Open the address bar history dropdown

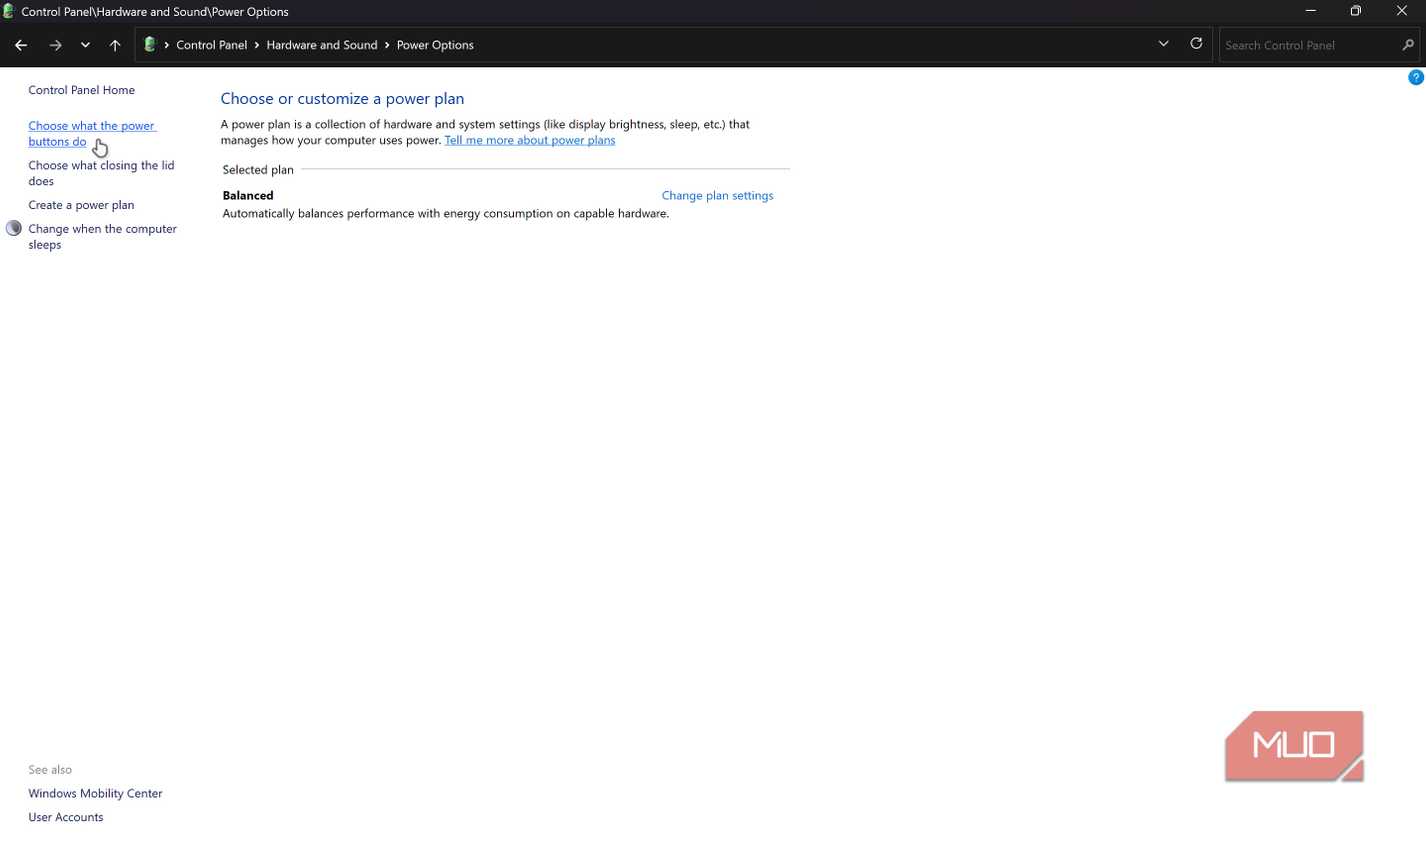1163,44
